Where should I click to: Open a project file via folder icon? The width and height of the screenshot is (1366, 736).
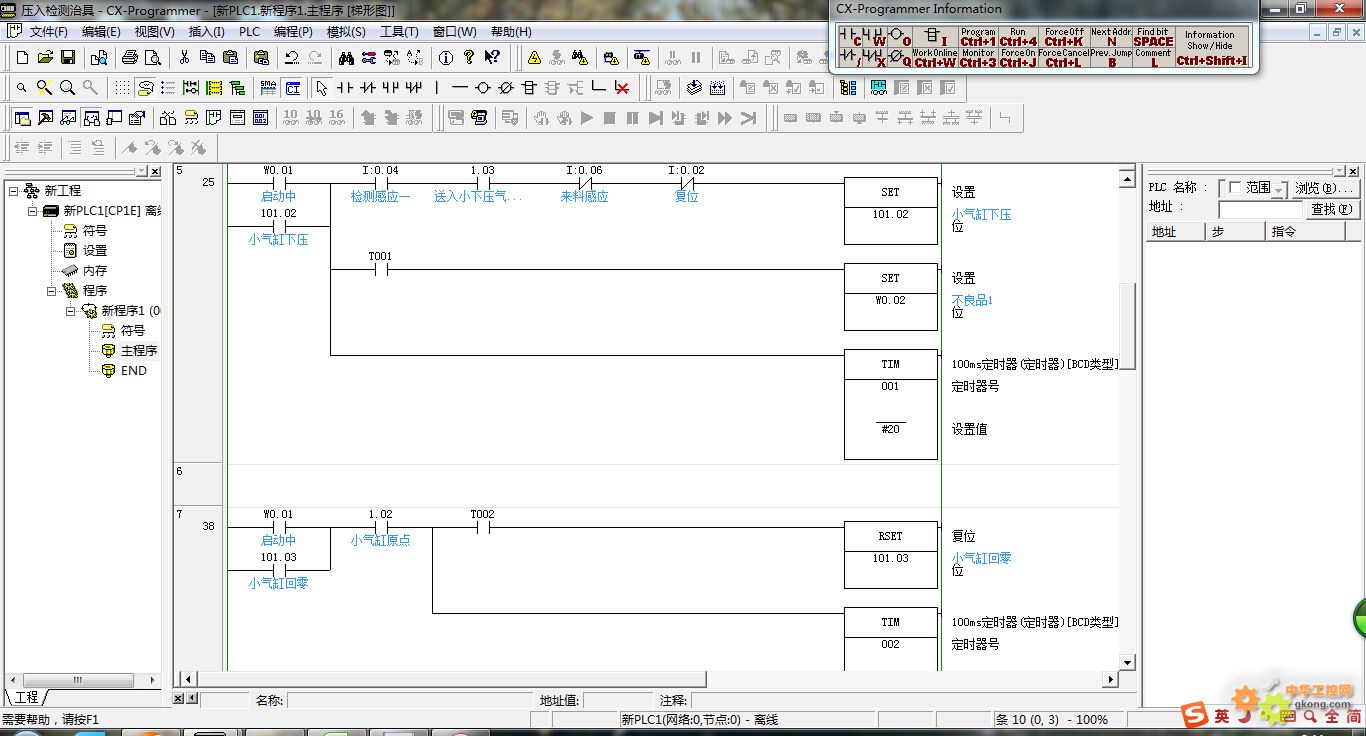(x=45, y=57)
